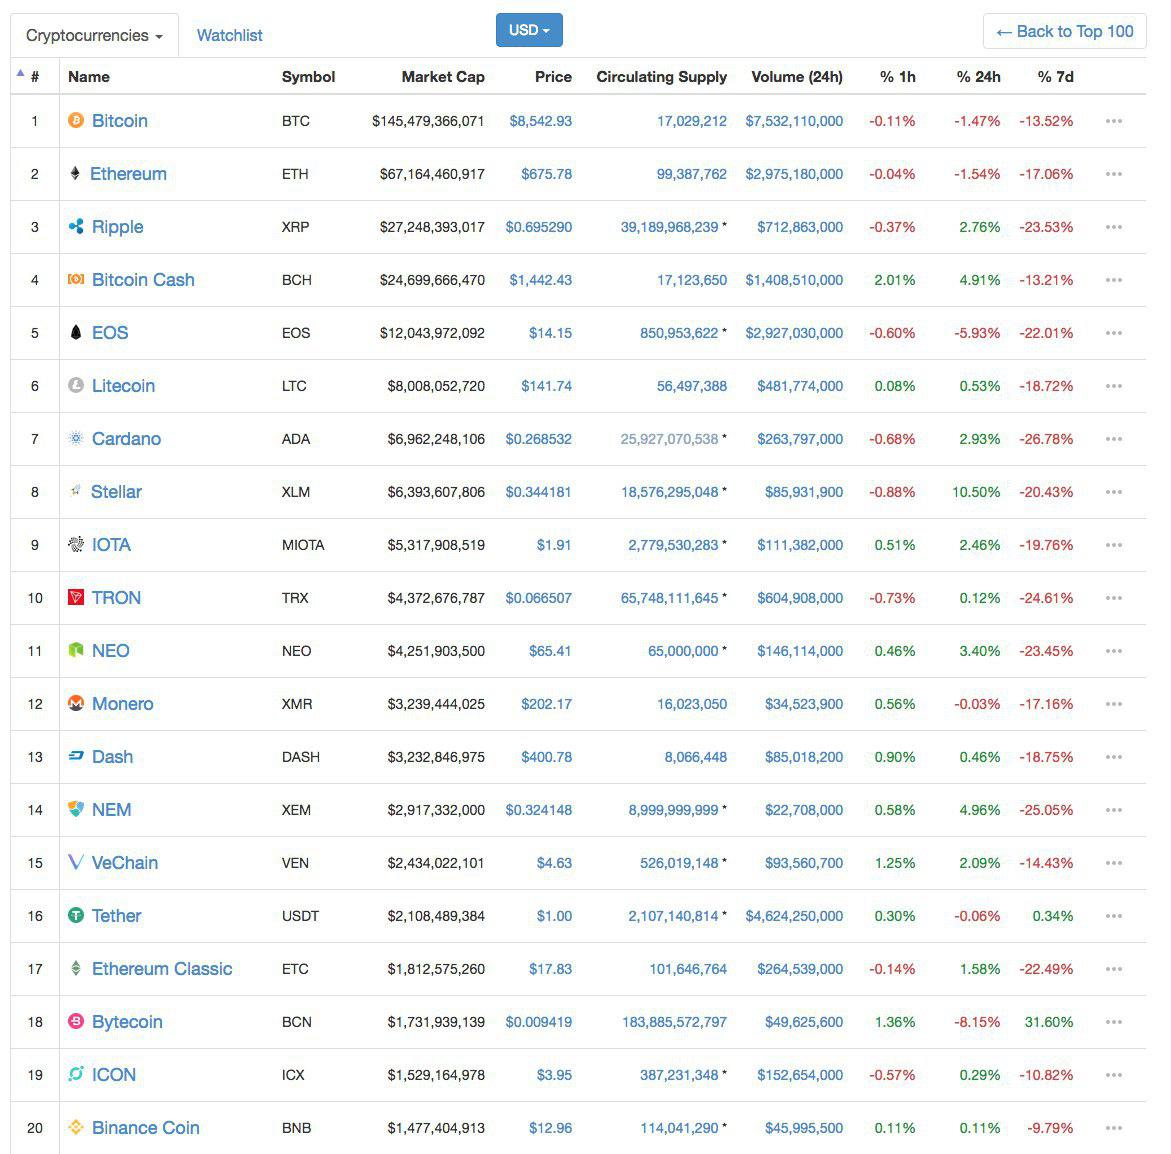Open the Cardano name link
Screen dimensions: 1171x1154
point(126,438)
